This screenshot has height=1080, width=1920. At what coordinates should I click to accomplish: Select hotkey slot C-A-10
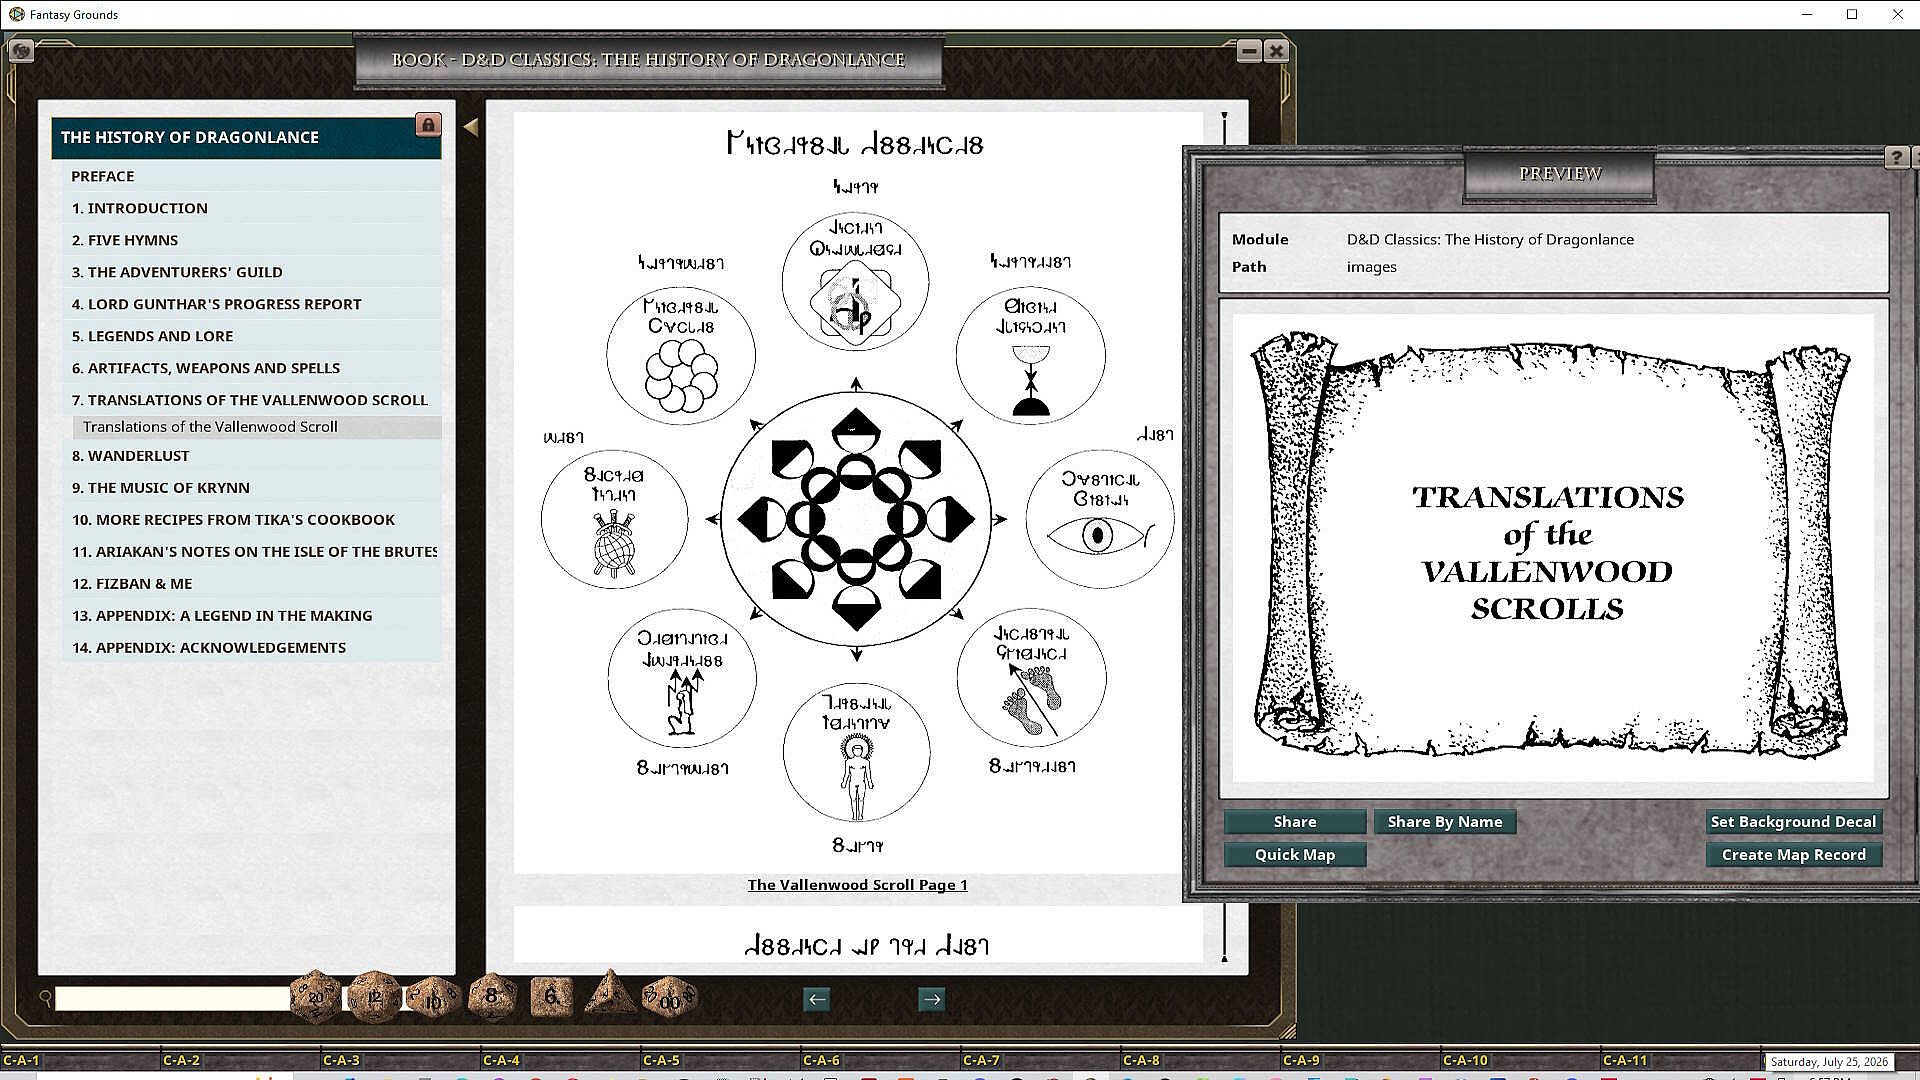click(1520, 1060)
